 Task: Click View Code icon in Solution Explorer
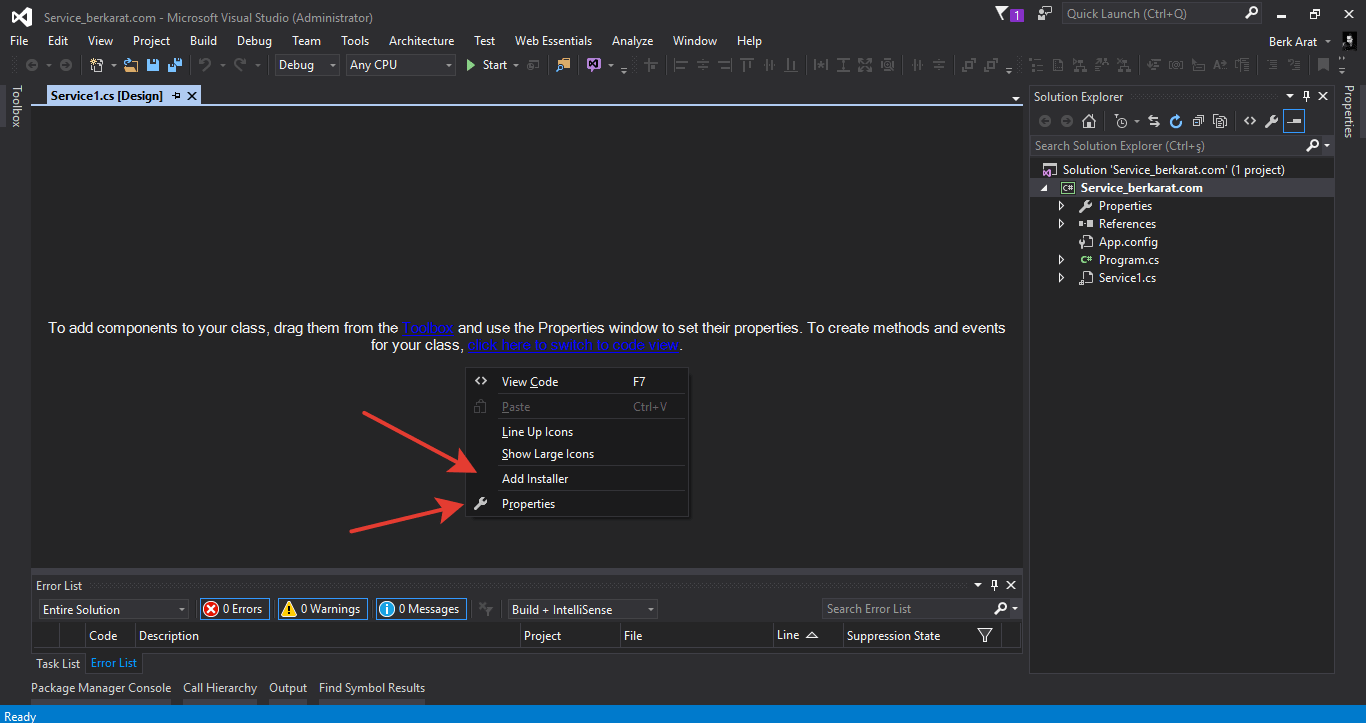[x=1250, y=121]
